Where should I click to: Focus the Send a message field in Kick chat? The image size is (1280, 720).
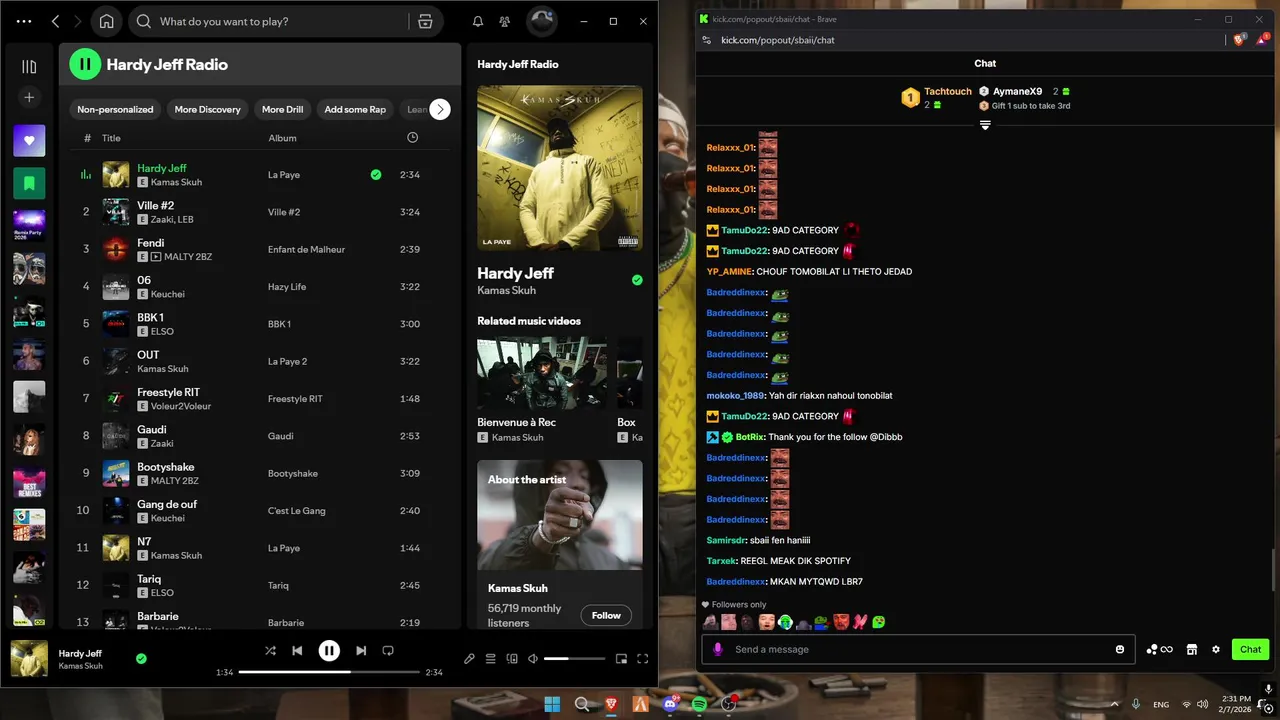pos(918,649)
